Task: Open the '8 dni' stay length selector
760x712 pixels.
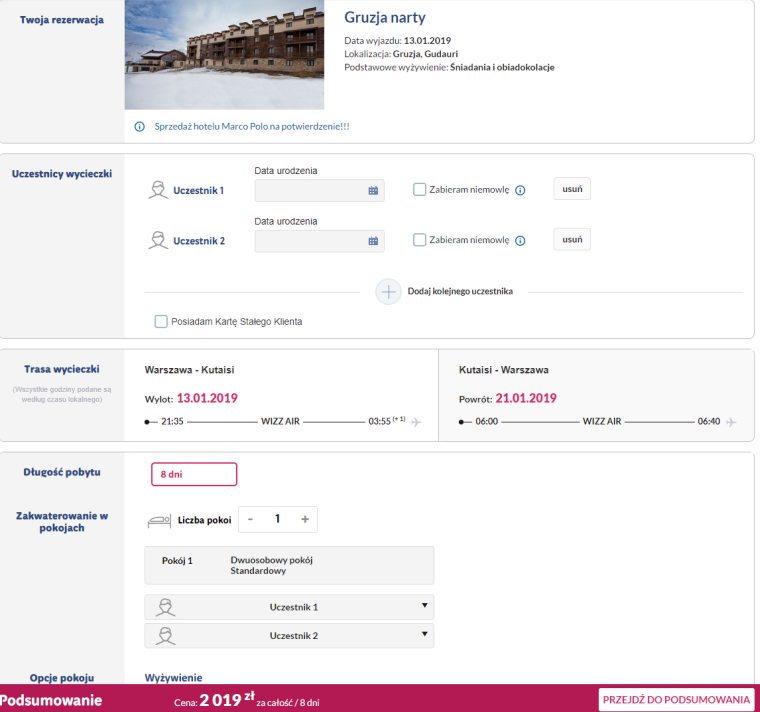Action: (x=194, y=474)
